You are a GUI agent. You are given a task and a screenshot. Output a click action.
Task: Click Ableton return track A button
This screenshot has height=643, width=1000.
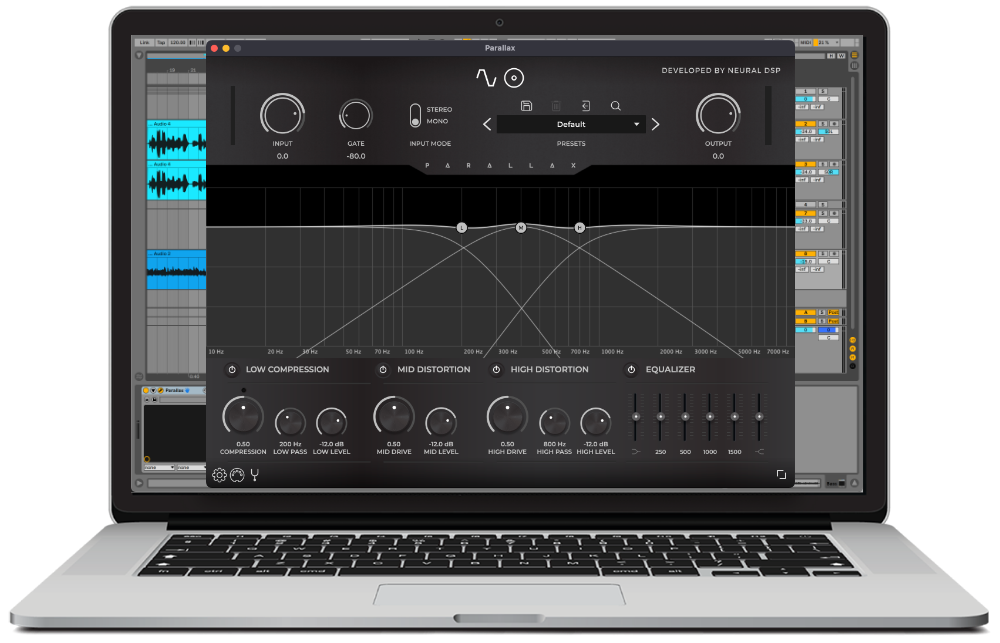click(805, 313)
